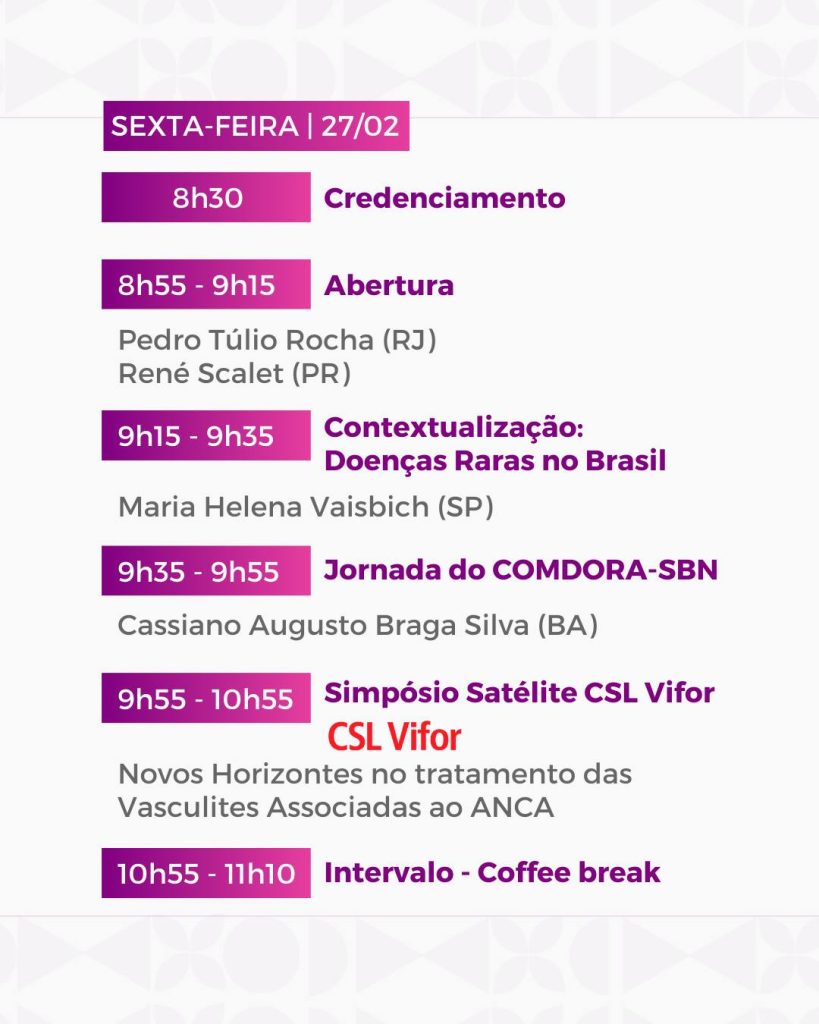Open the Credenciamento session title
This screenshot has width=819, height=1024.
pyautogui.click(x=444, y=198)
